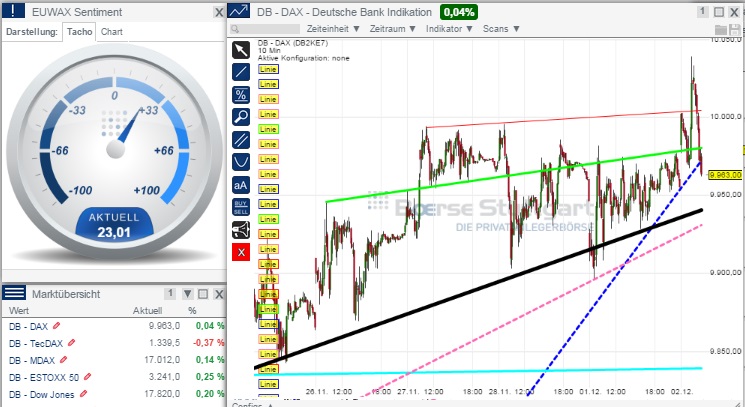745x407 pixels.
Task: Open DB - ESTOXX 50 in market overview
Action: 44,378
